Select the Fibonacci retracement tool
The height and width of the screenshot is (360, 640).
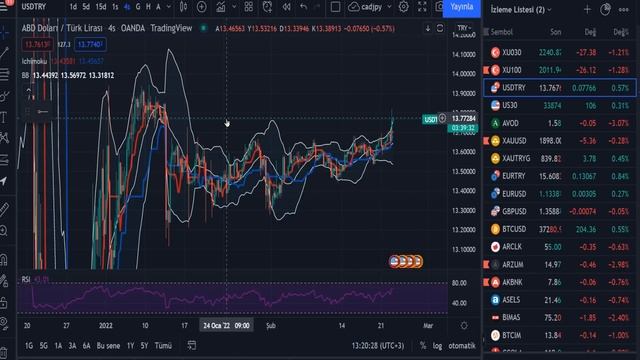(x=4, y=74)
